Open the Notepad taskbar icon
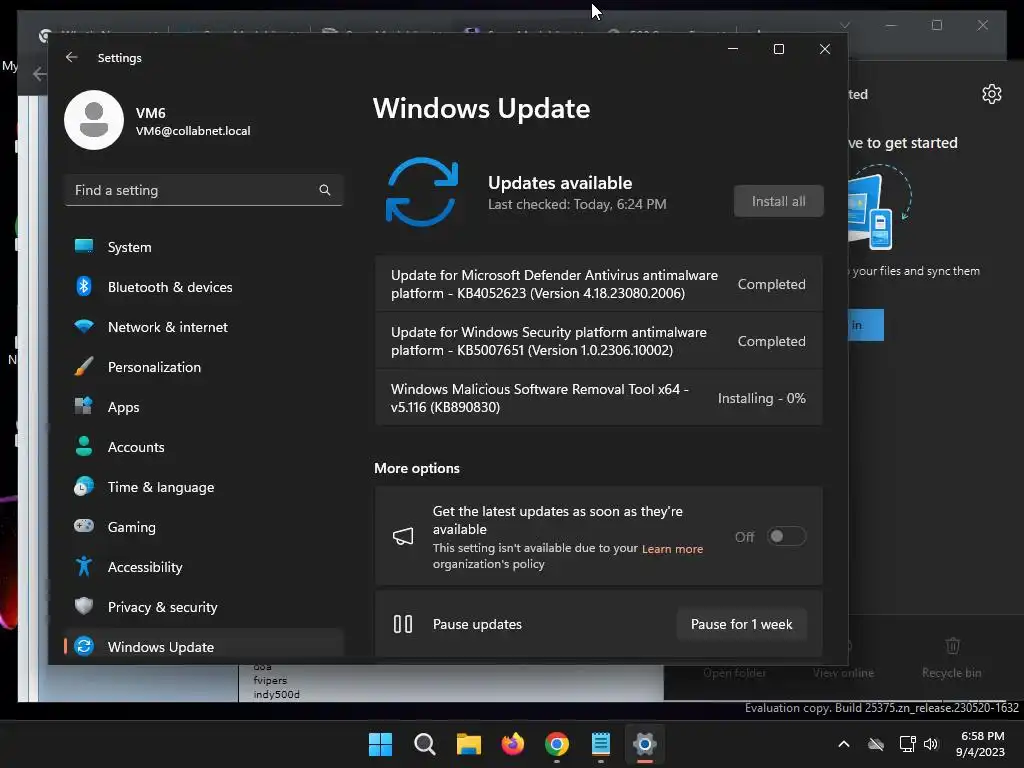1024x768 pixels. coord(601,744)
